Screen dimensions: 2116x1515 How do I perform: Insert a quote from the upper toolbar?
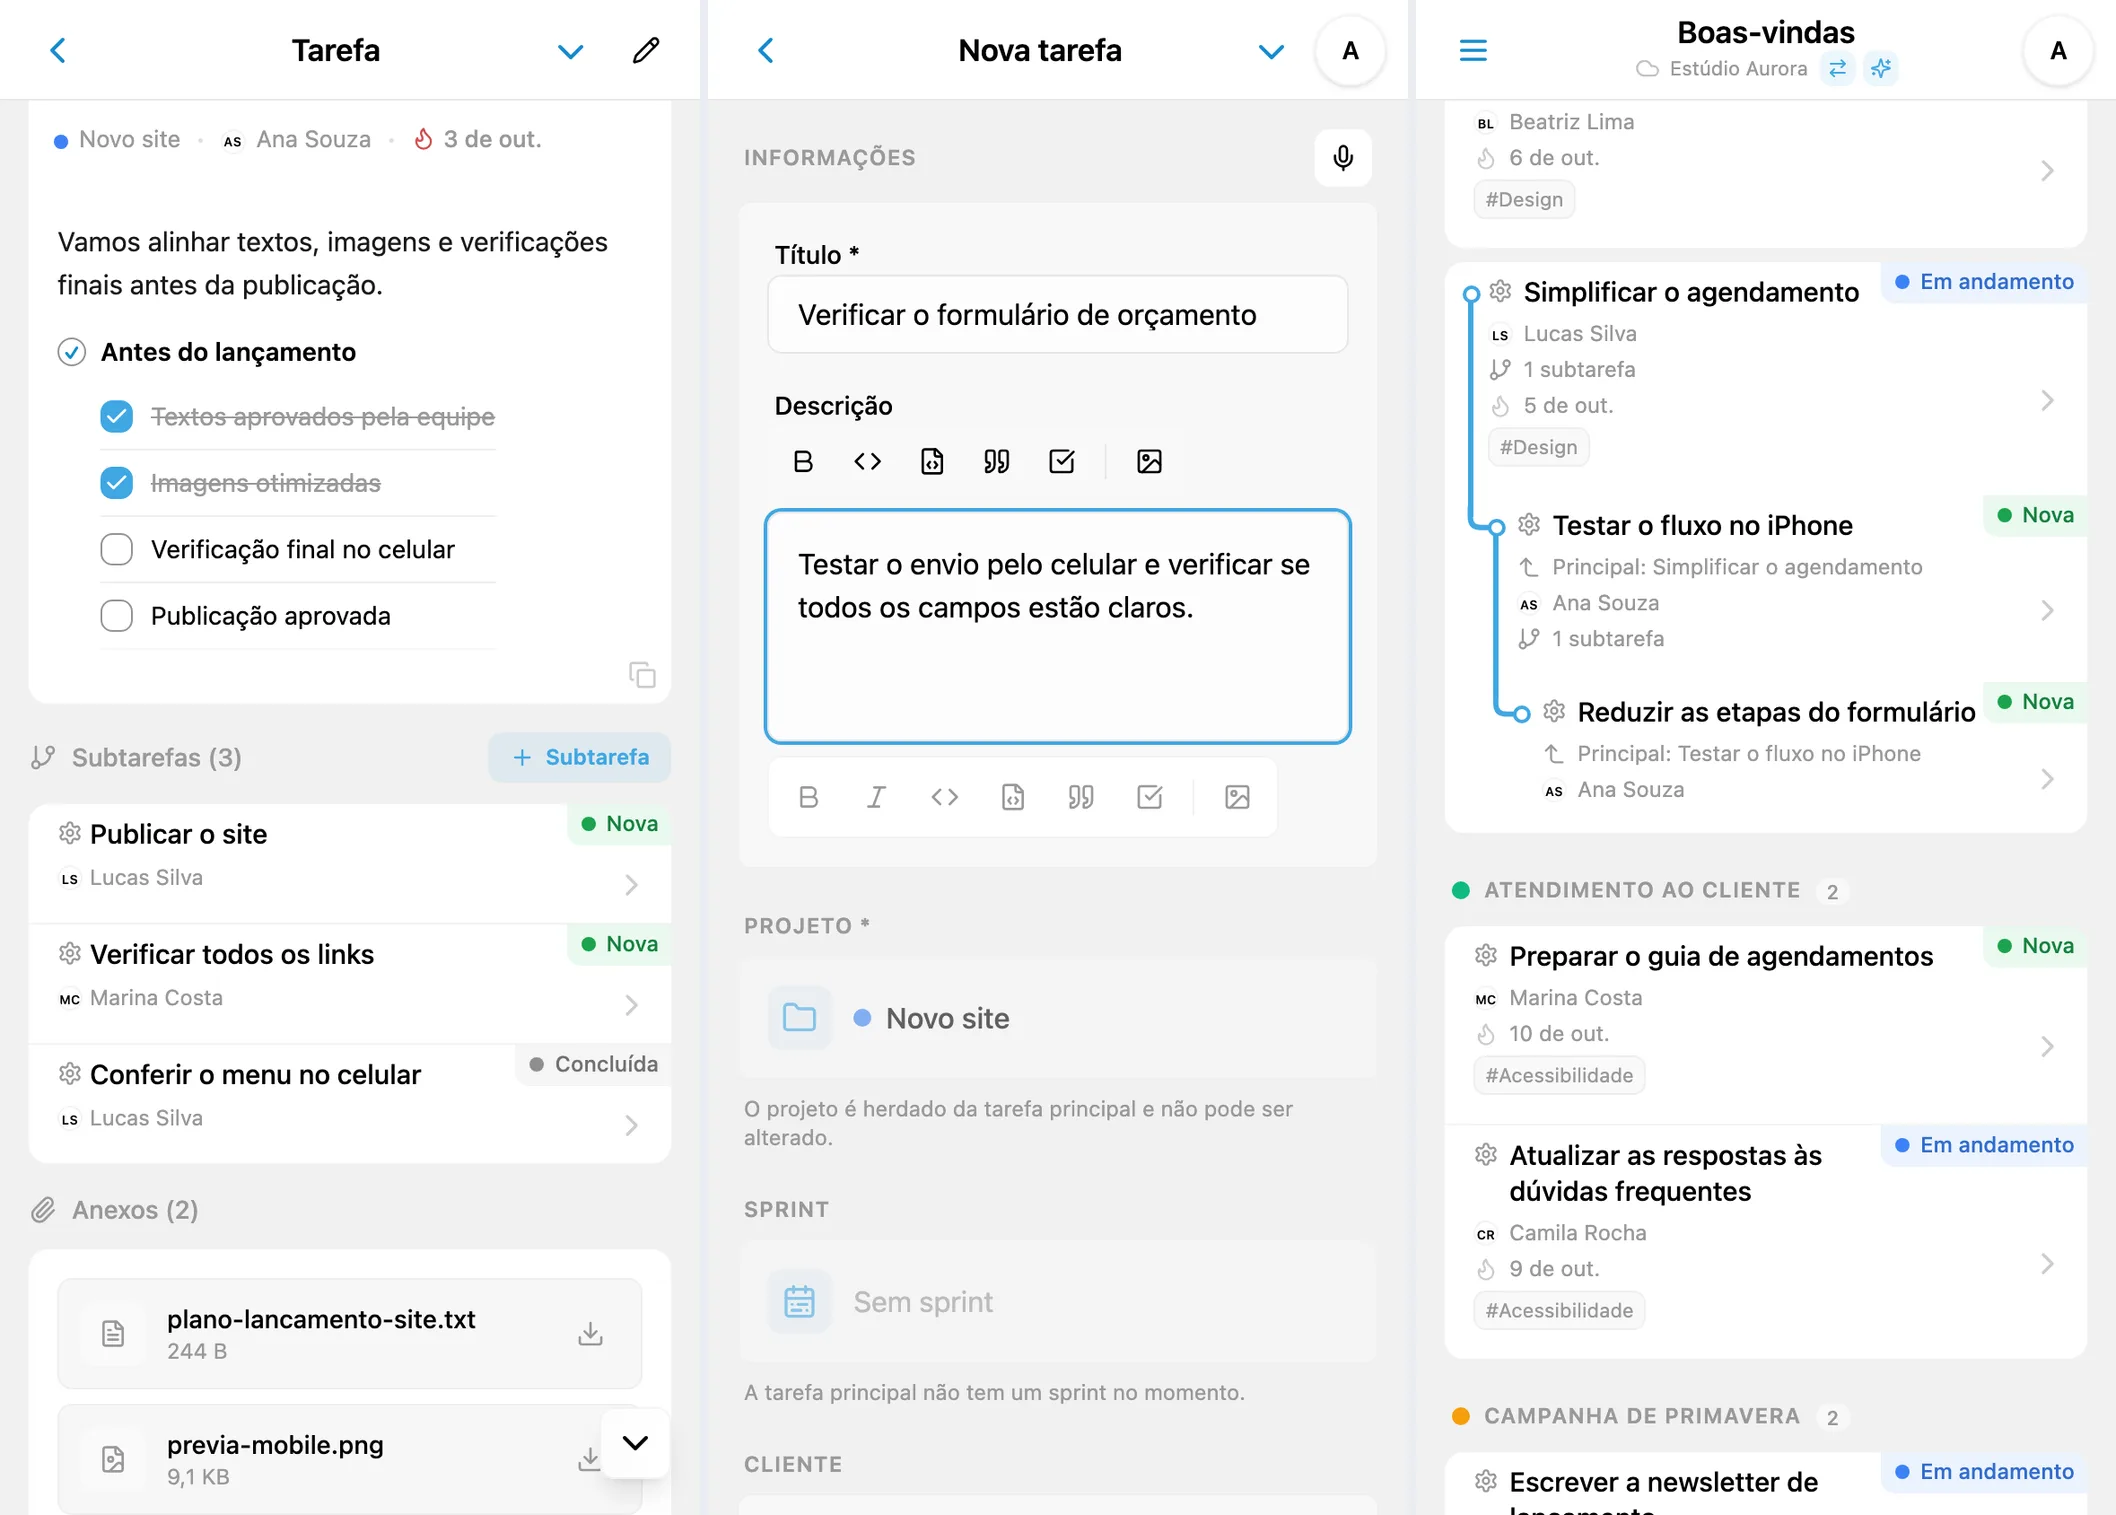click(x=996, y=461)
